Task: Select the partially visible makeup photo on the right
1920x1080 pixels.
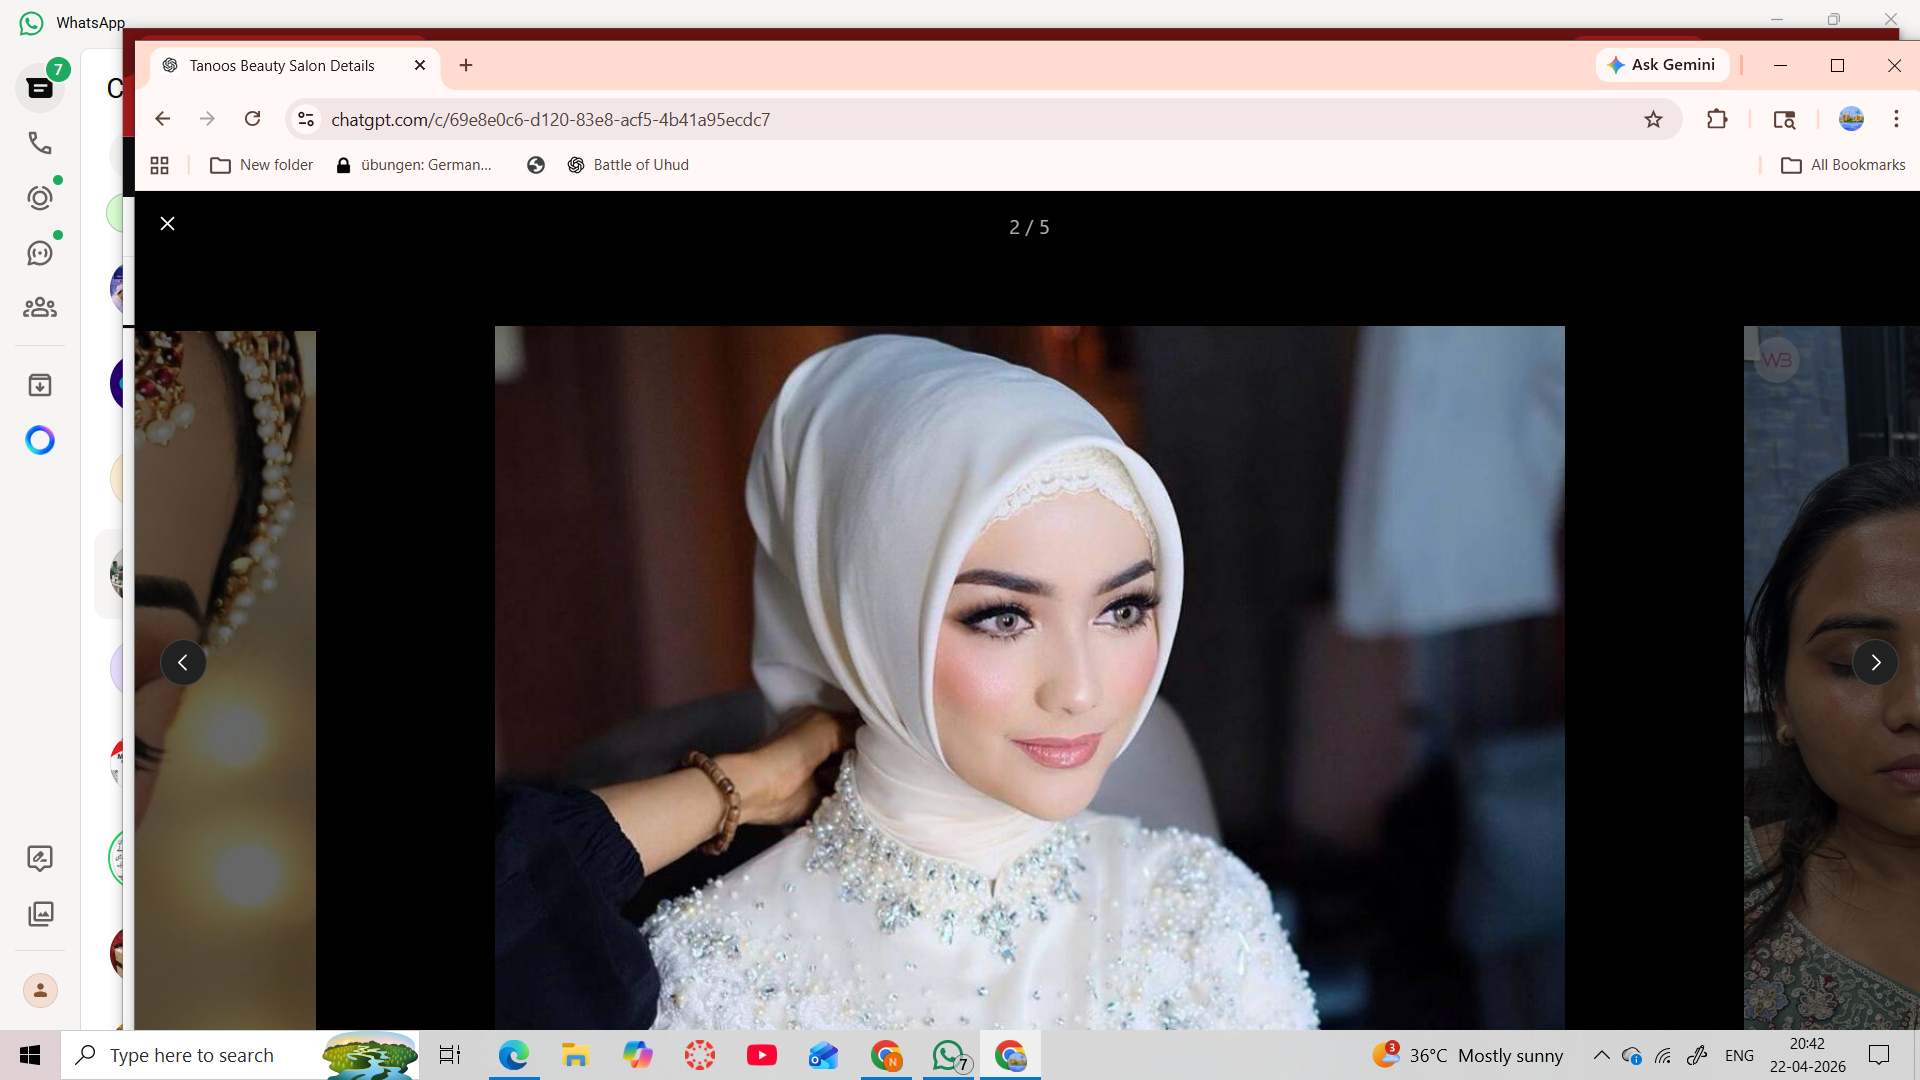Action: coord(1832,677)
